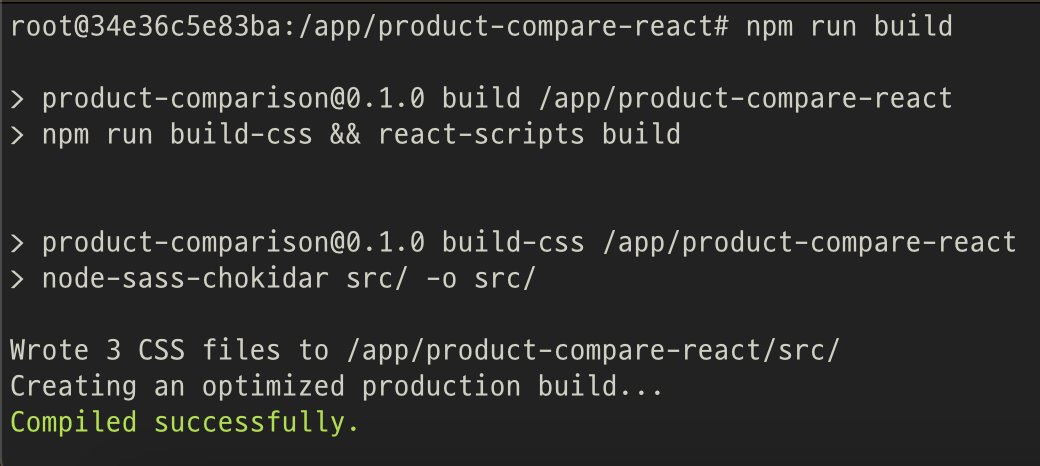The height and width of the screenshot is (466, 1040).
Task: Click the word 'optimized' in build message
Action: [x=273, y=386]
